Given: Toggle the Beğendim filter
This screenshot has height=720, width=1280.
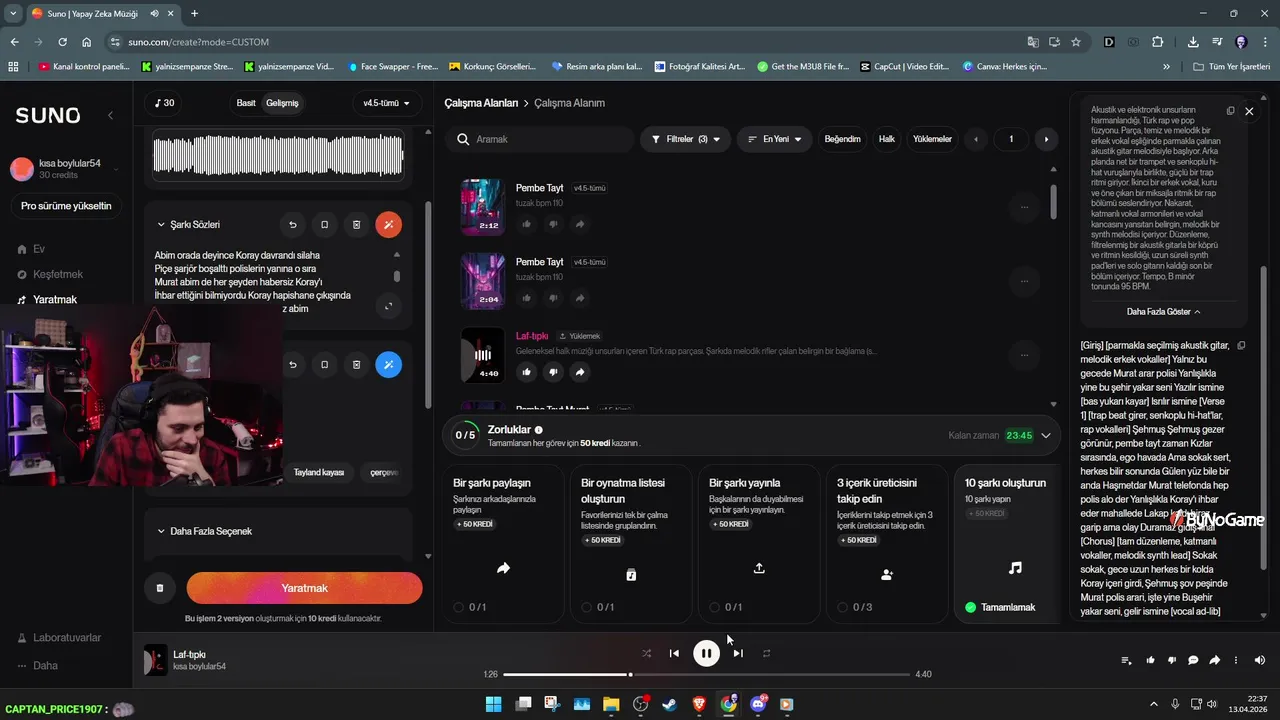Looking at the screenshot, I should [842, 139].
